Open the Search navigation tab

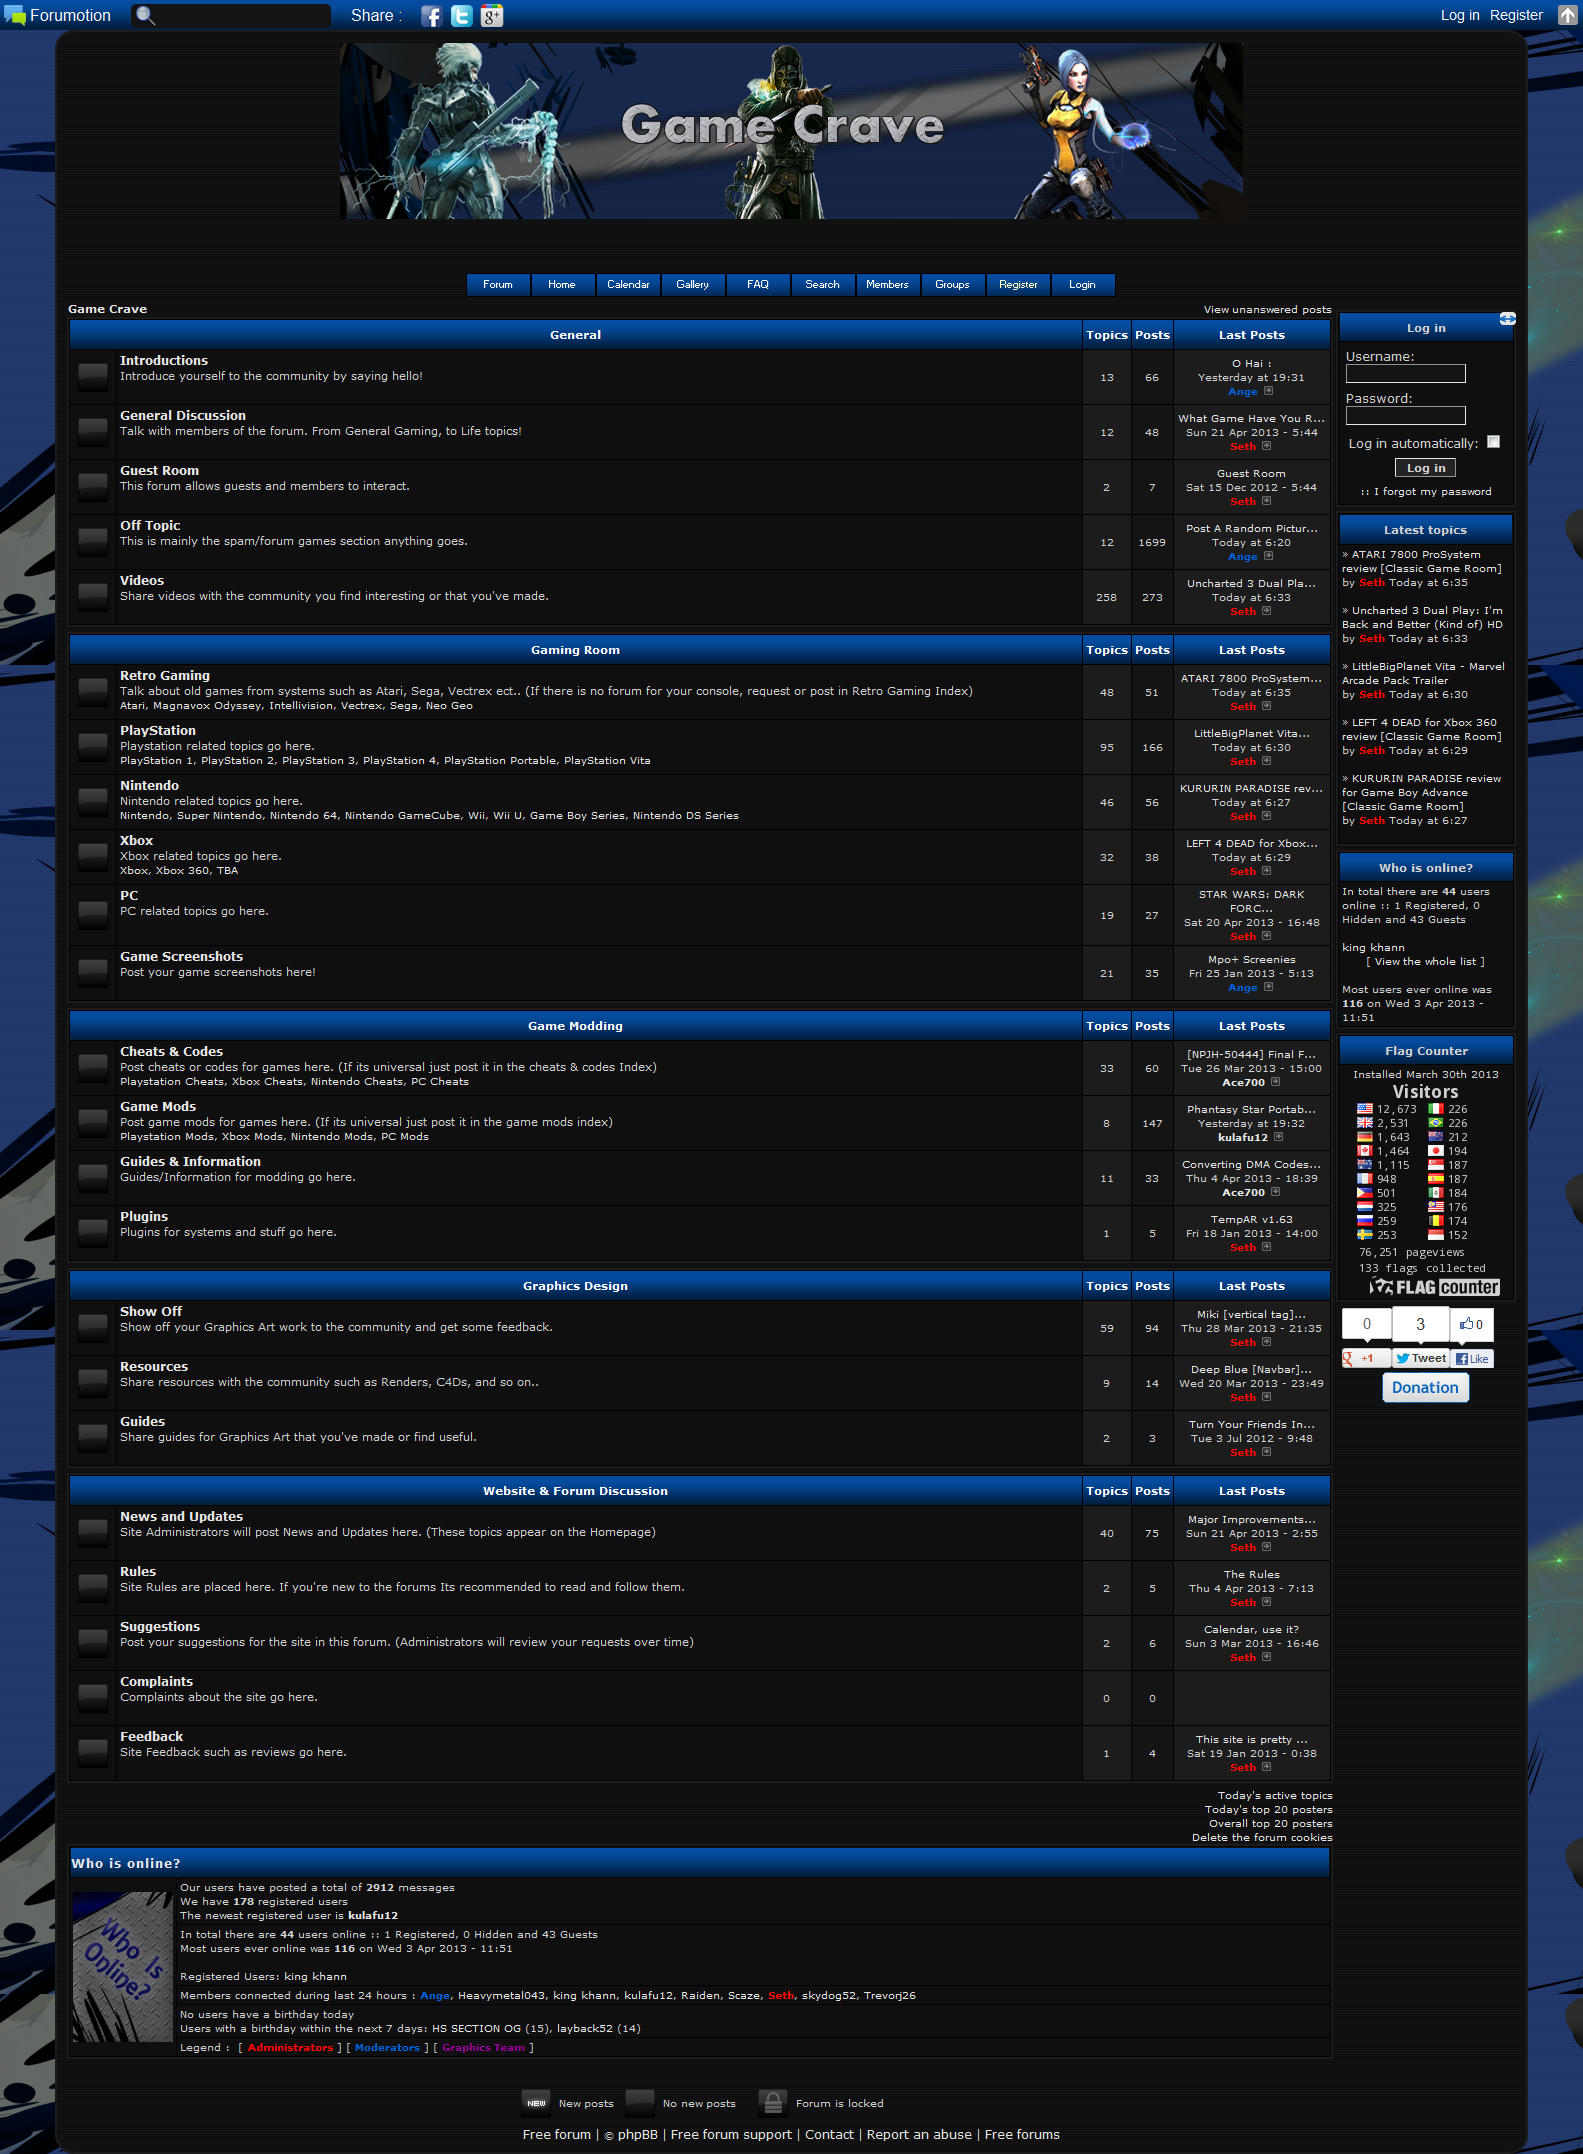click(x=823, y=285)
